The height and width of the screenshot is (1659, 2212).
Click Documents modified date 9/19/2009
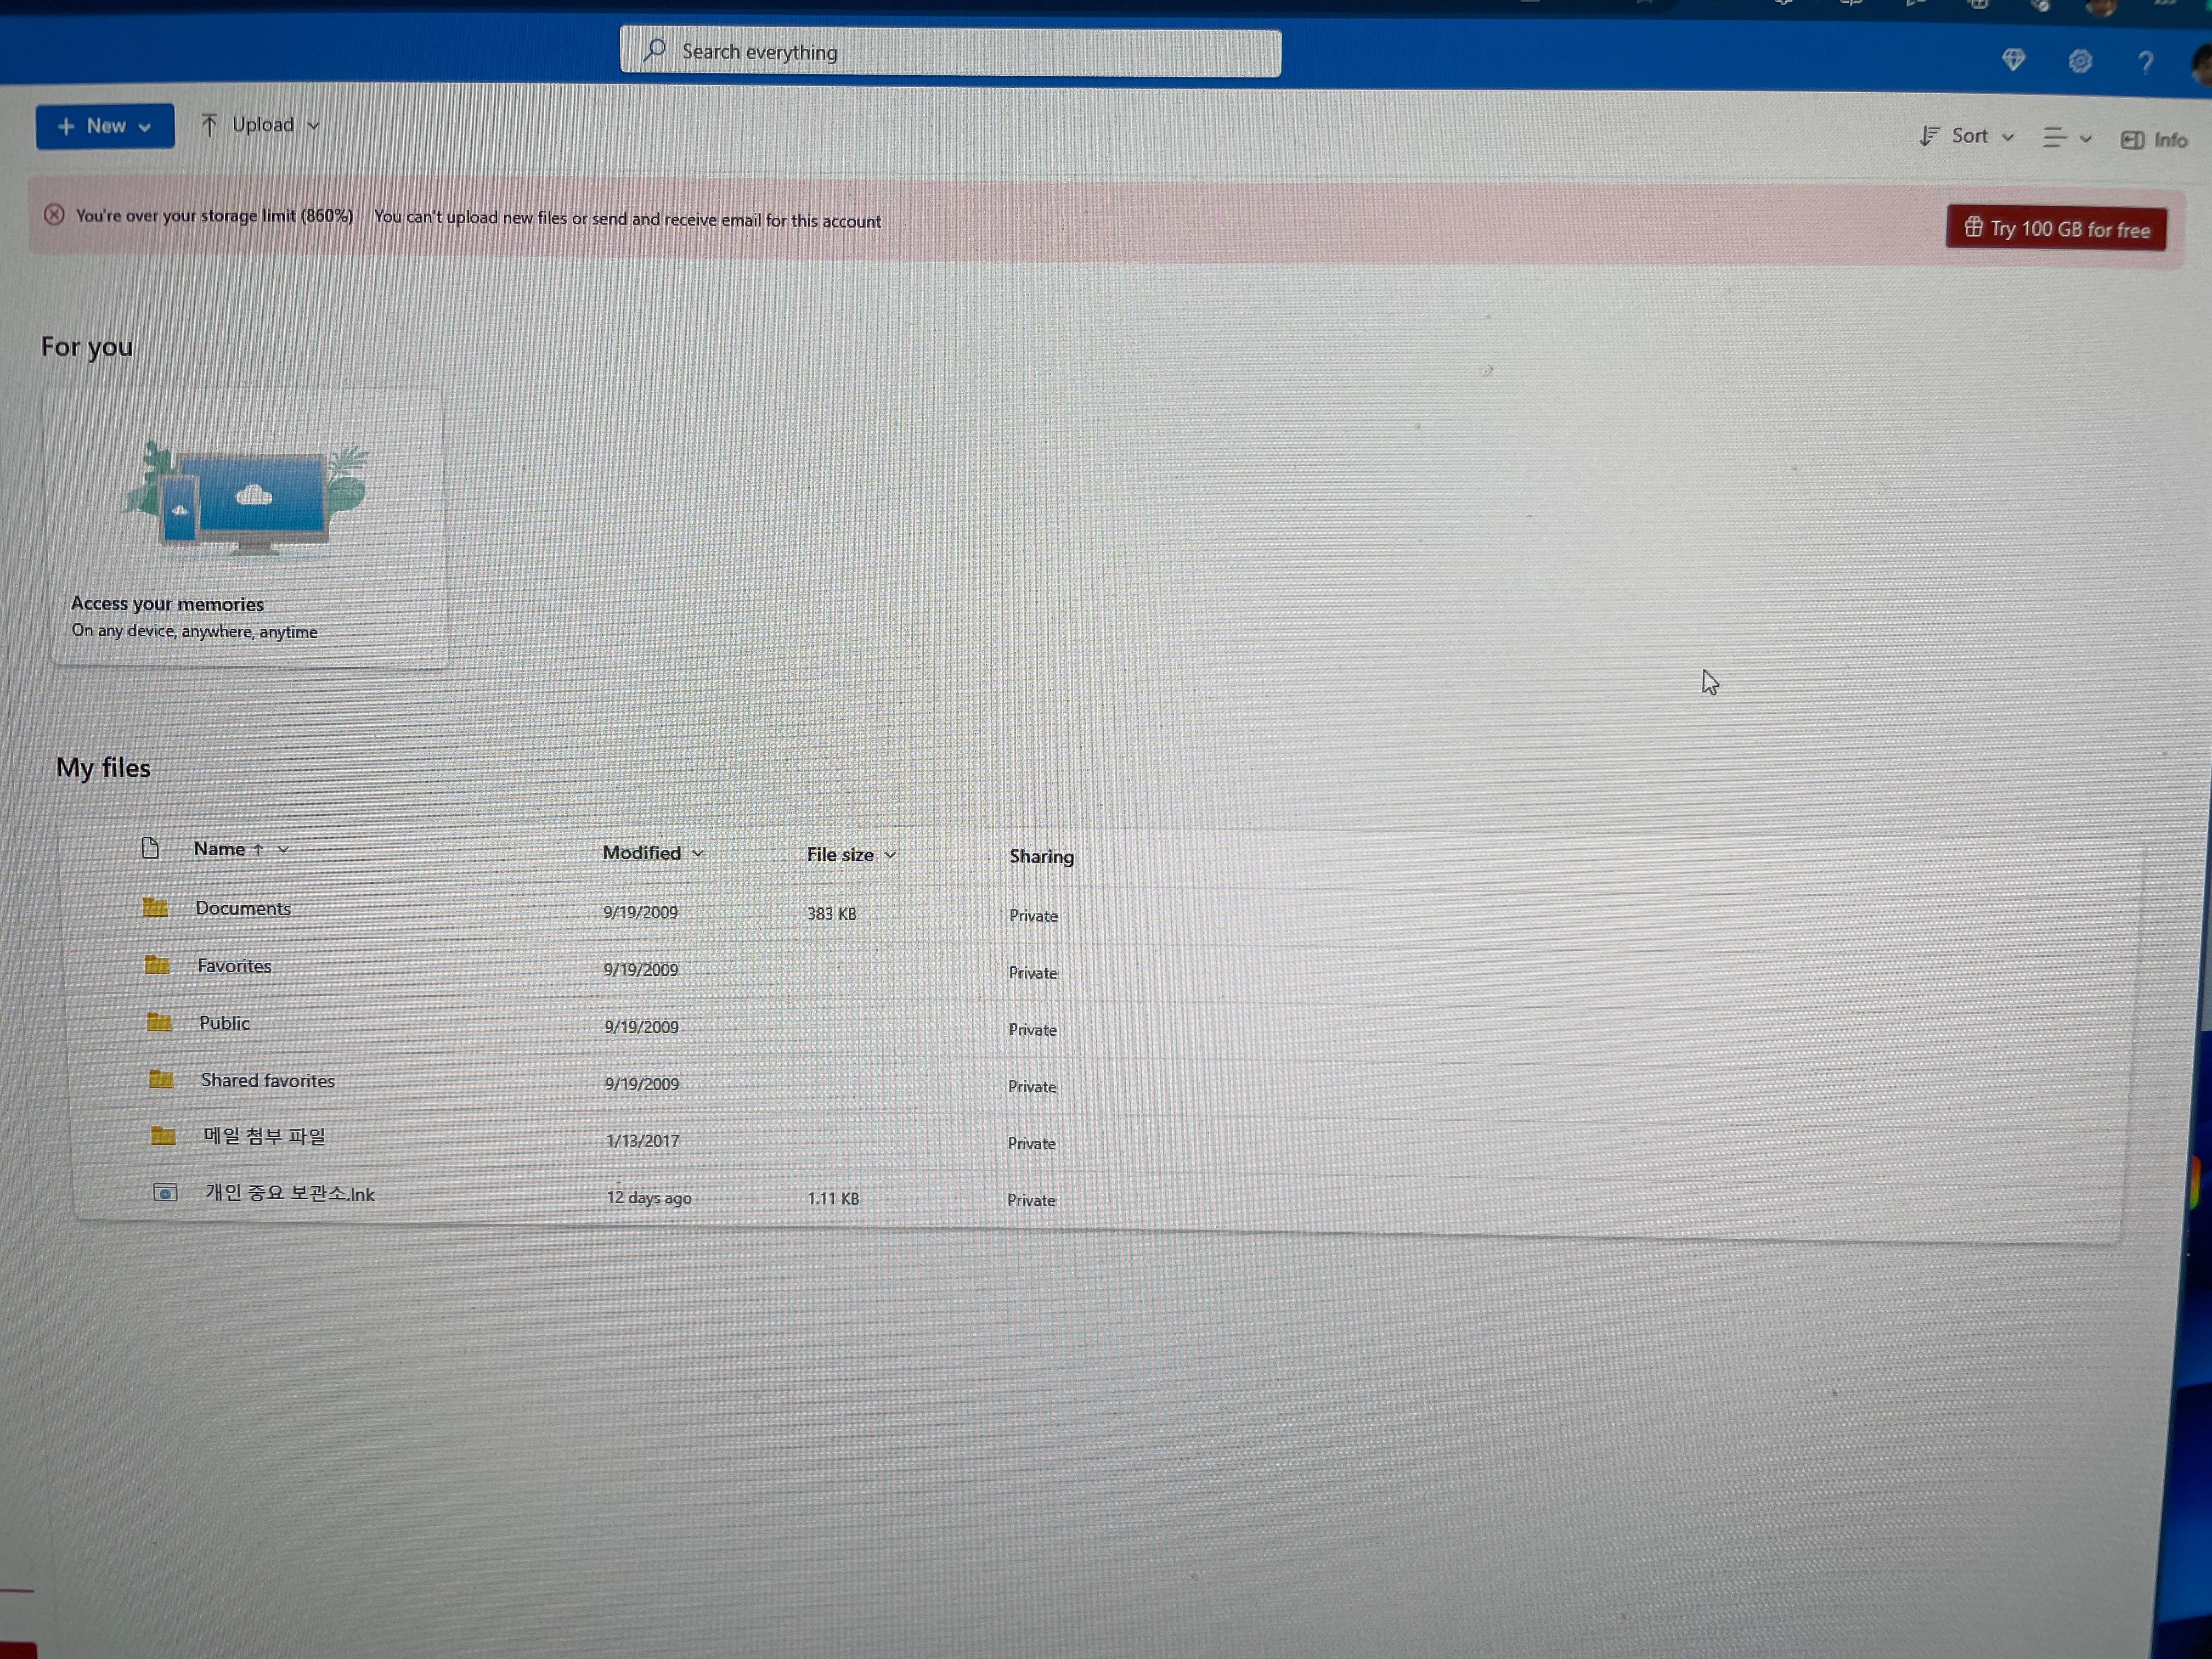coord(640,913)
